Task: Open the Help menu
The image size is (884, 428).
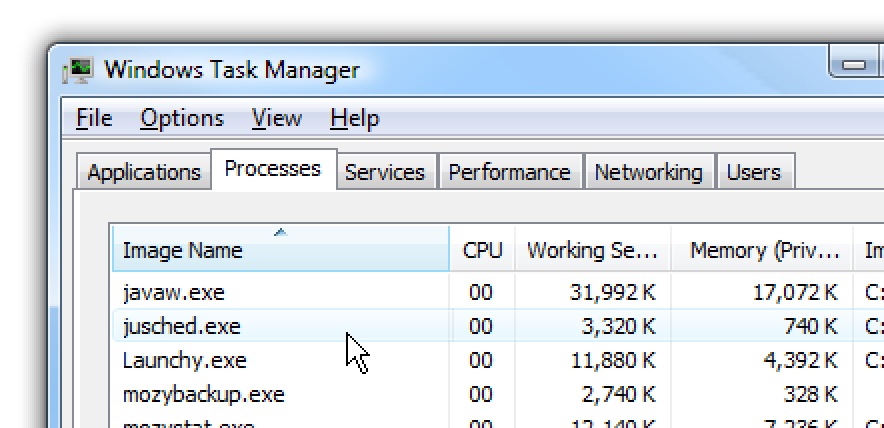Action: point(355,119)
